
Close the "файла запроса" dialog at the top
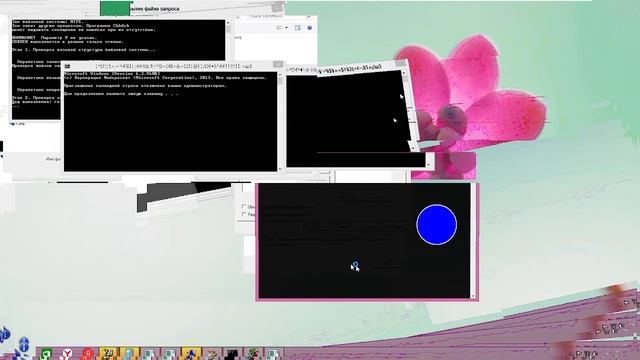(277, 7)
